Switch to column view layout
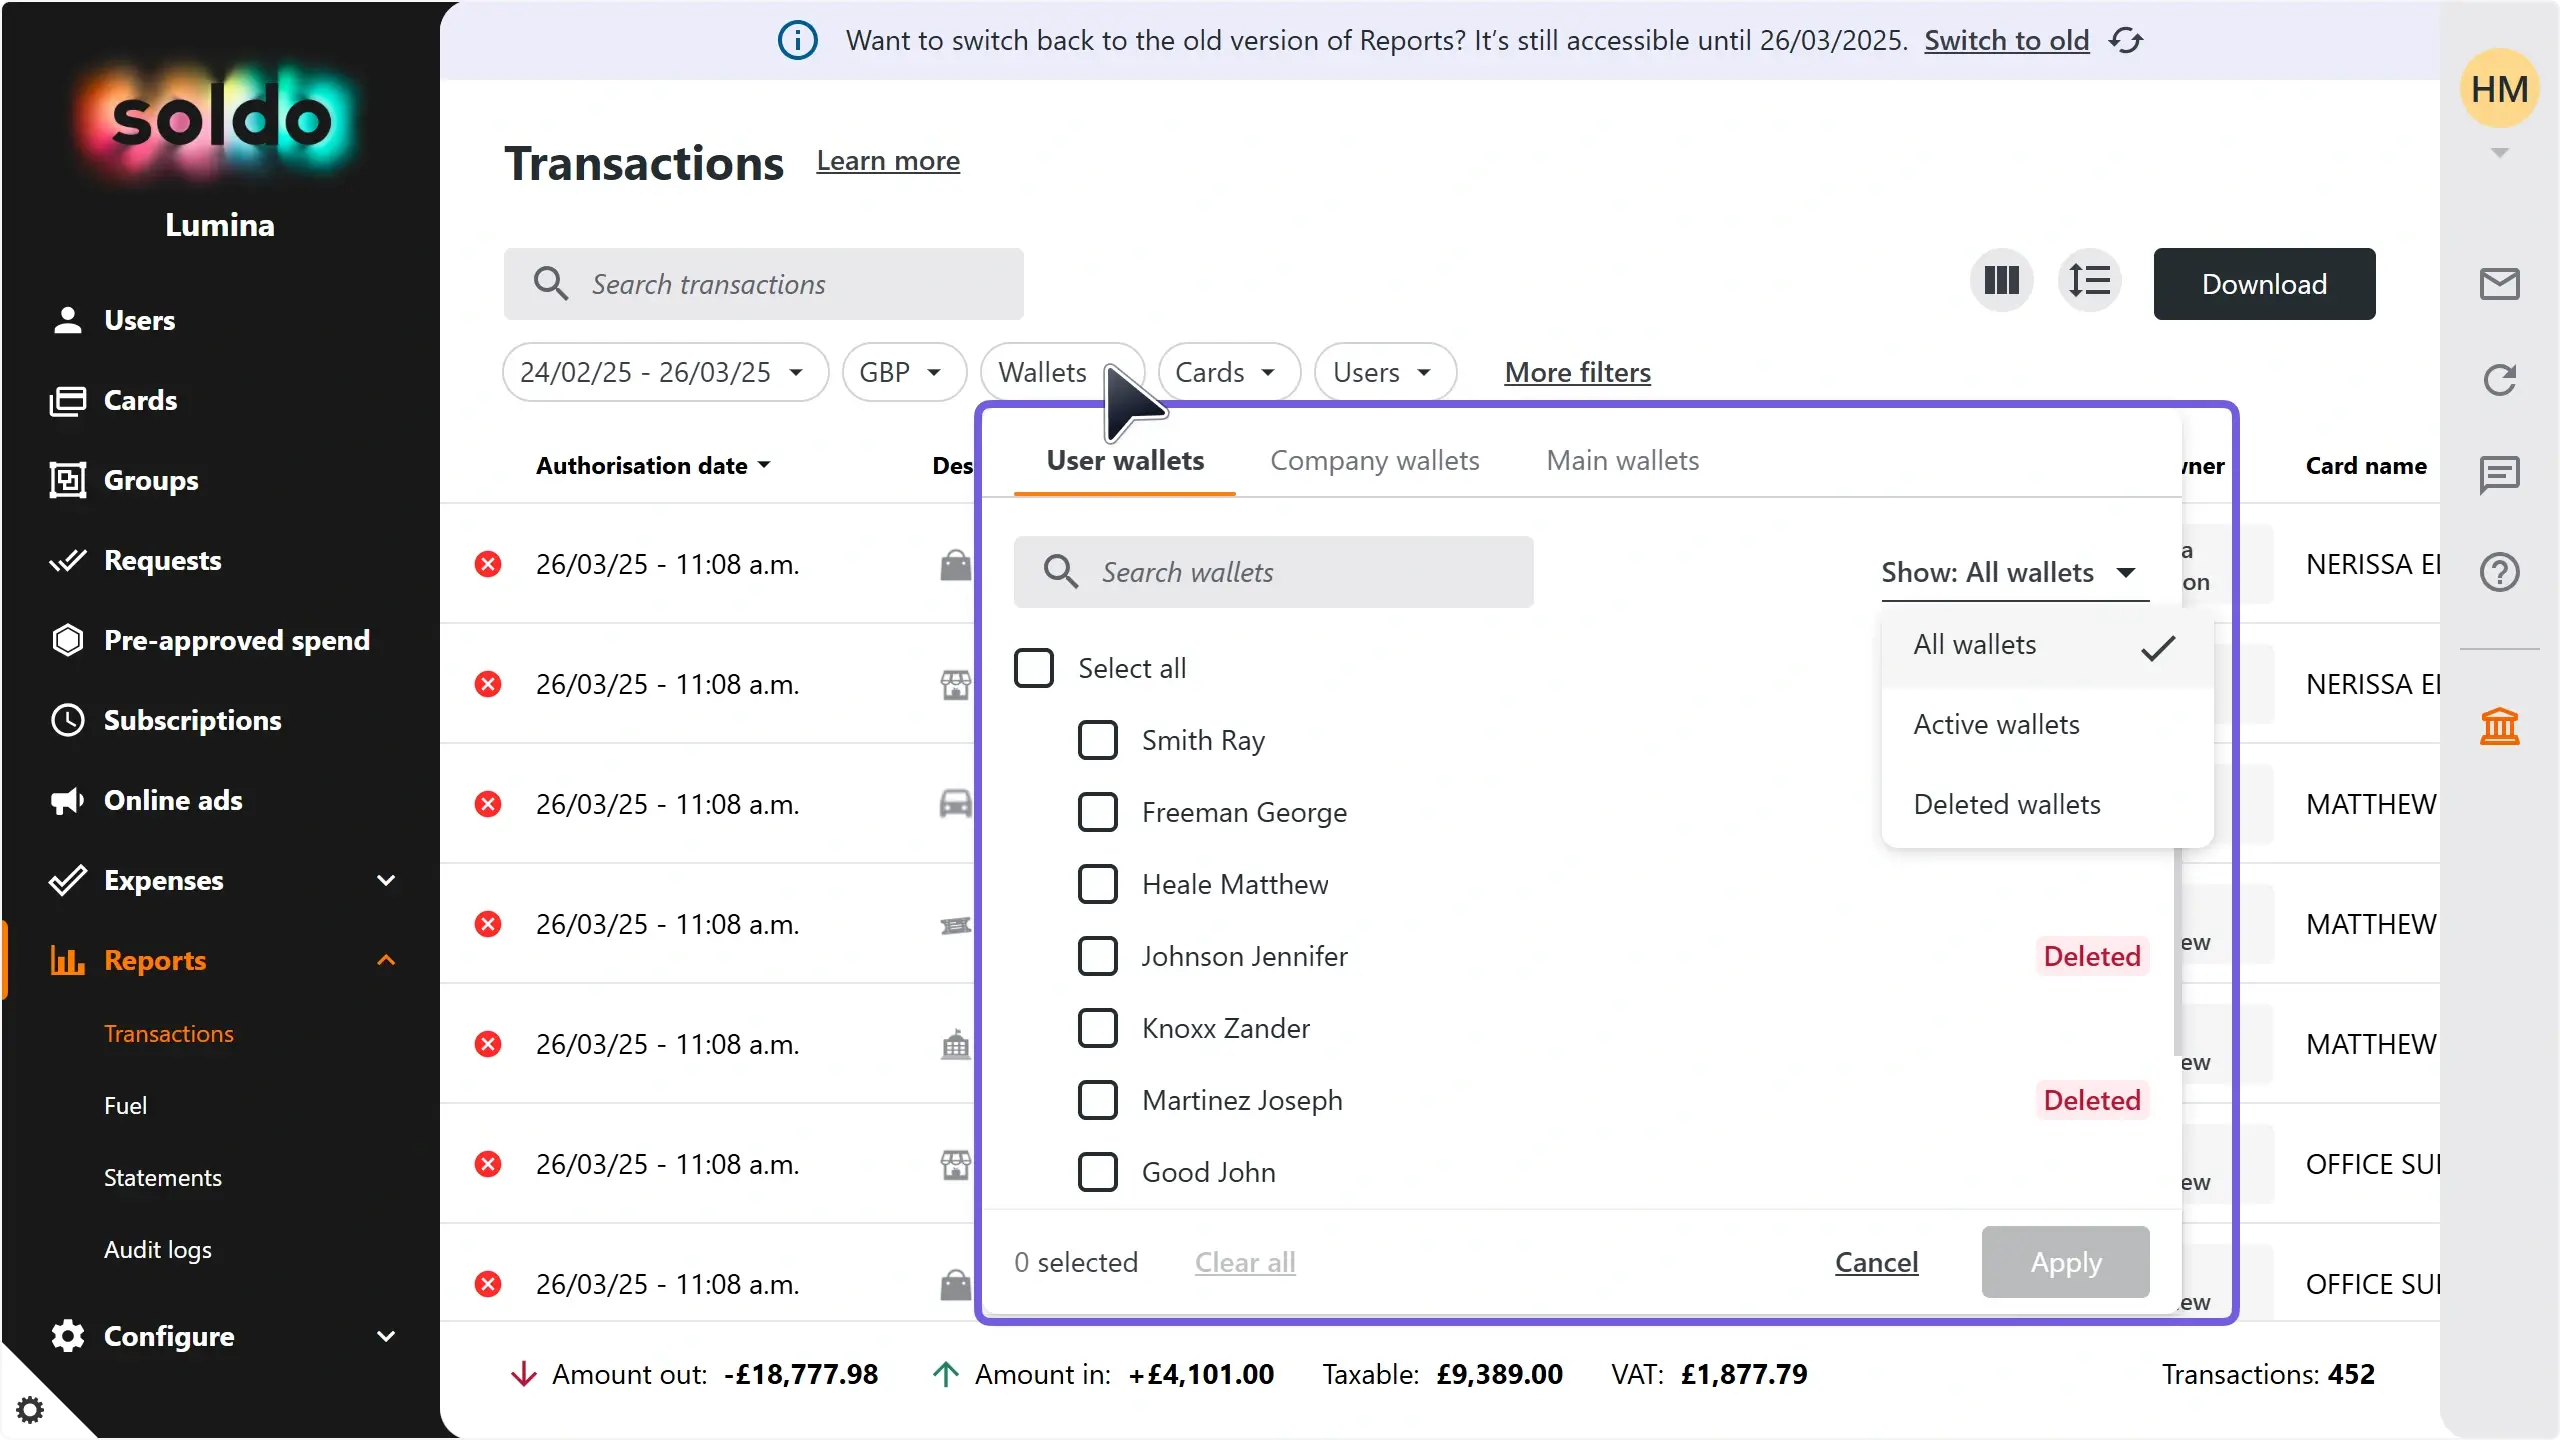 pos(1999,282)
